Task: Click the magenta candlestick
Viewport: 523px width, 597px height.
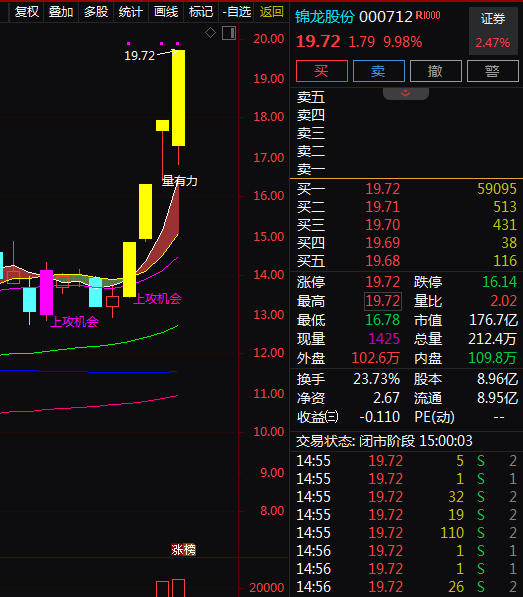Action: (46, 292)
